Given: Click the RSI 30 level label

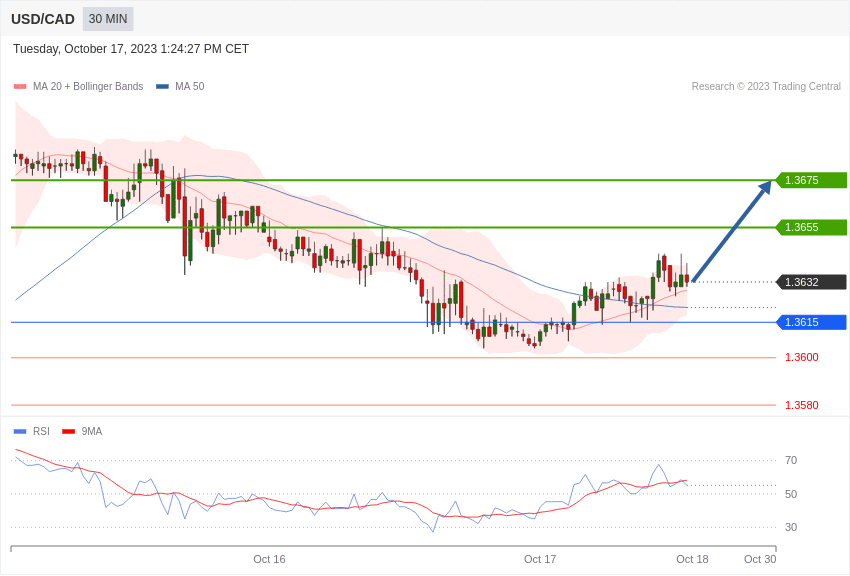Looking at the screenshot, I should pos(791,527).
